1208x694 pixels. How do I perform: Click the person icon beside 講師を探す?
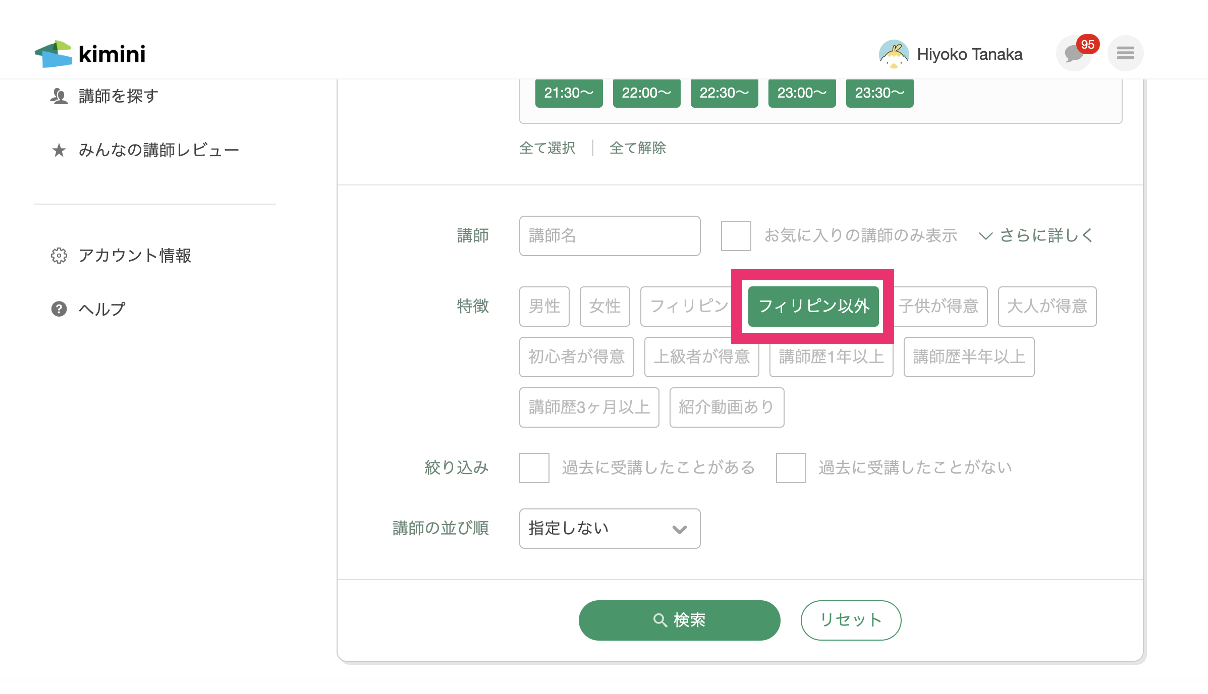click(58, 97)
